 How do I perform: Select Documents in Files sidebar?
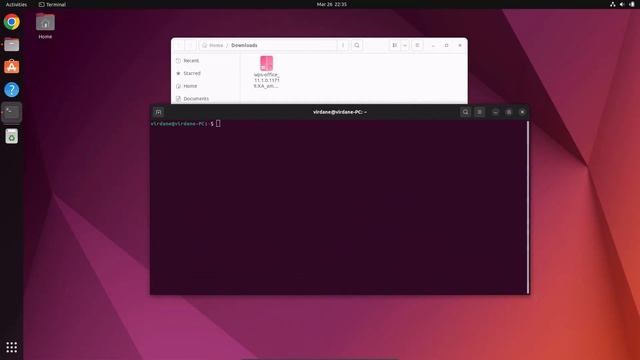205,99
